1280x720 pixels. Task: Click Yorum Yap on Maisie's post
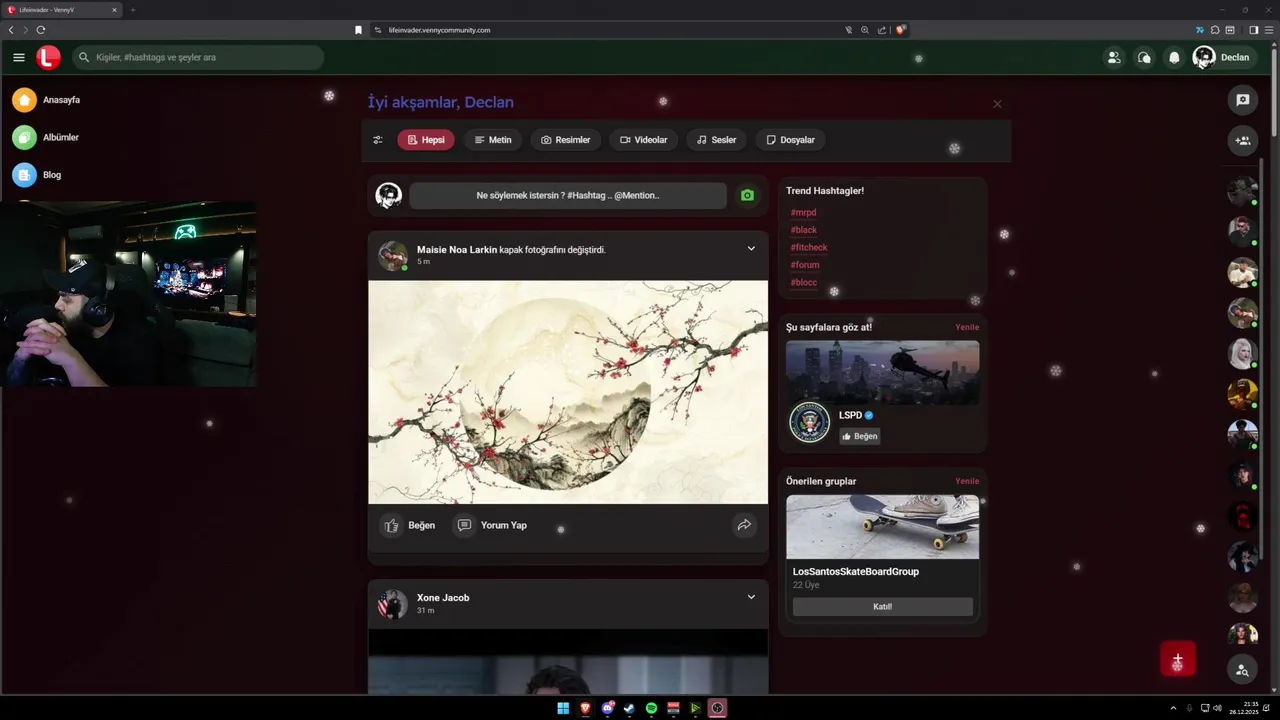point(491,525)
